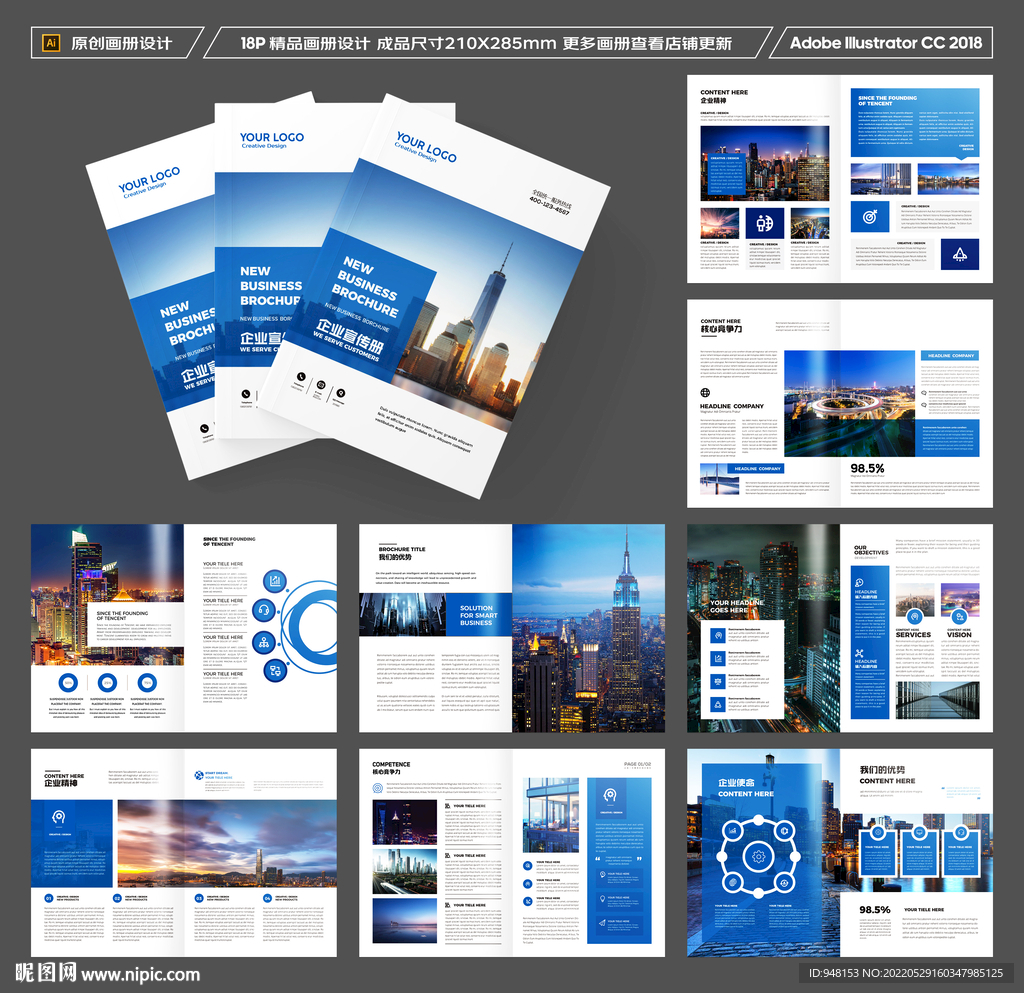
Task: Click the paper plane icon in blue column
Action: pyautogui.click(x=602, y=922)
